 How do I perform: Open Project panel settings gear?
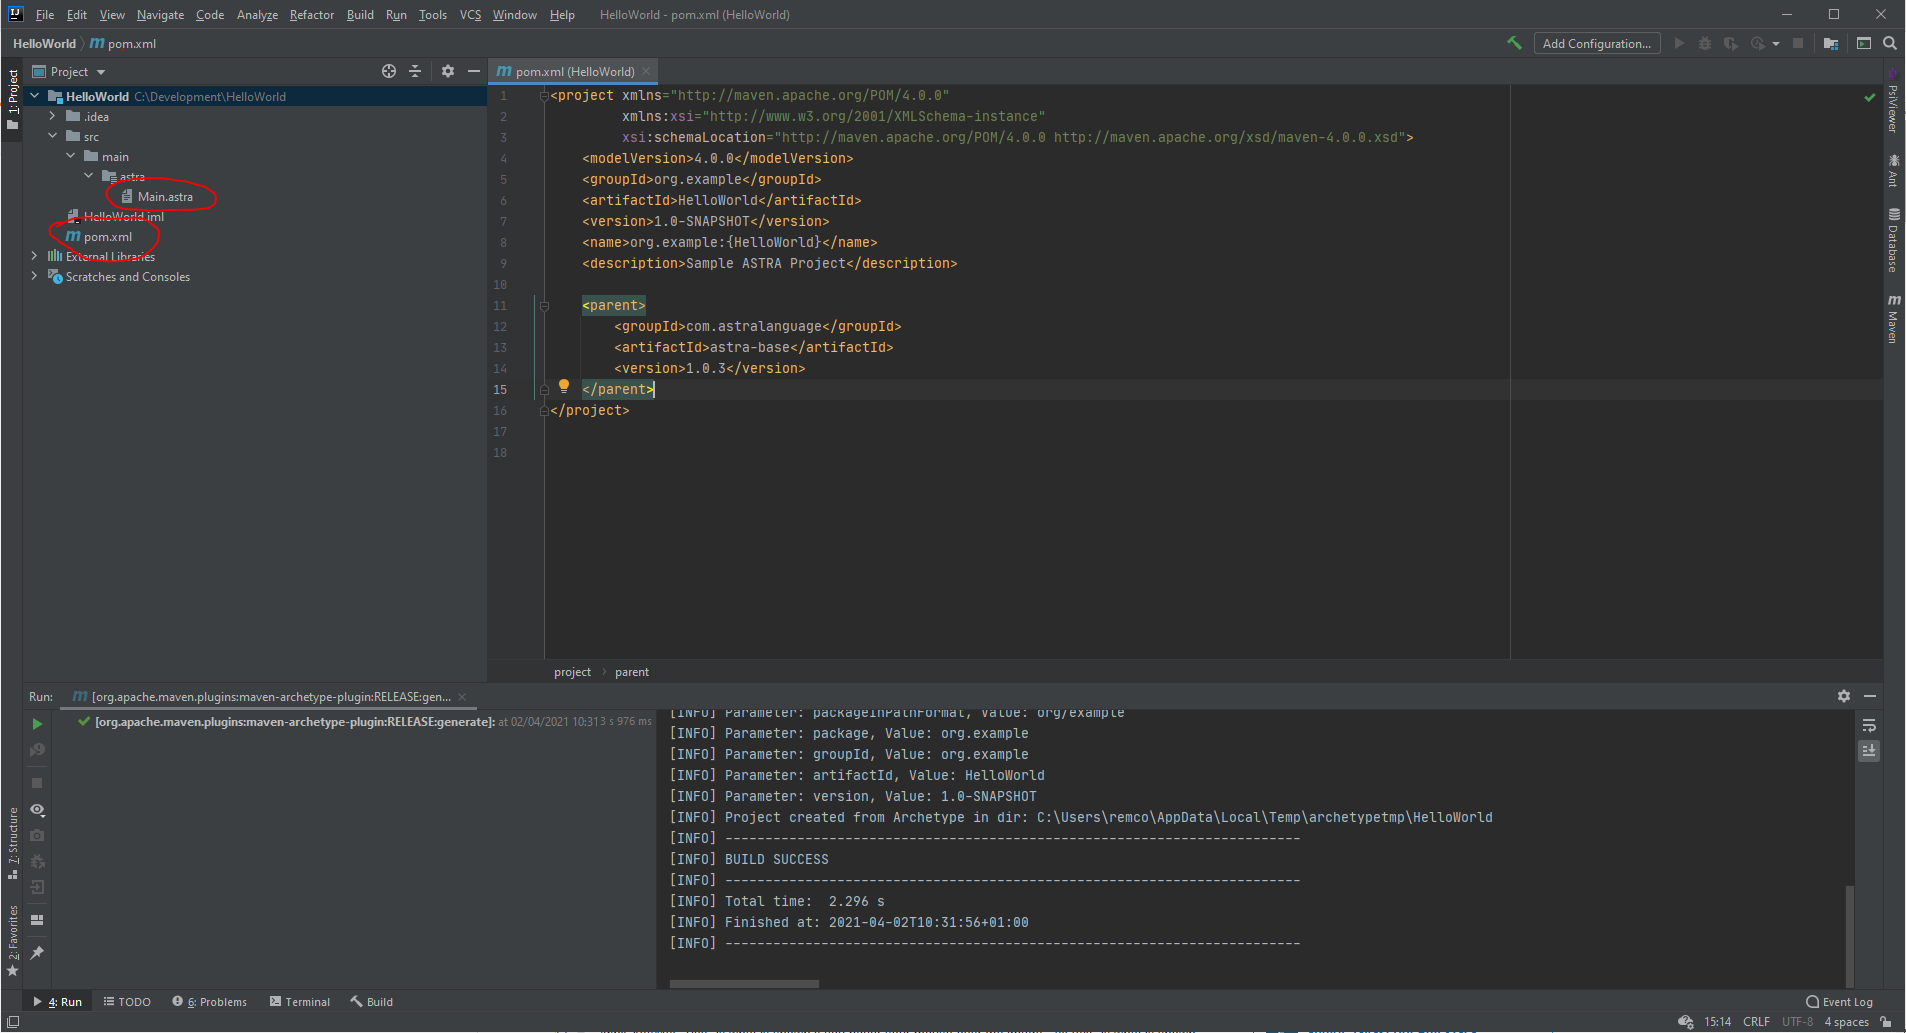(448, 71)
